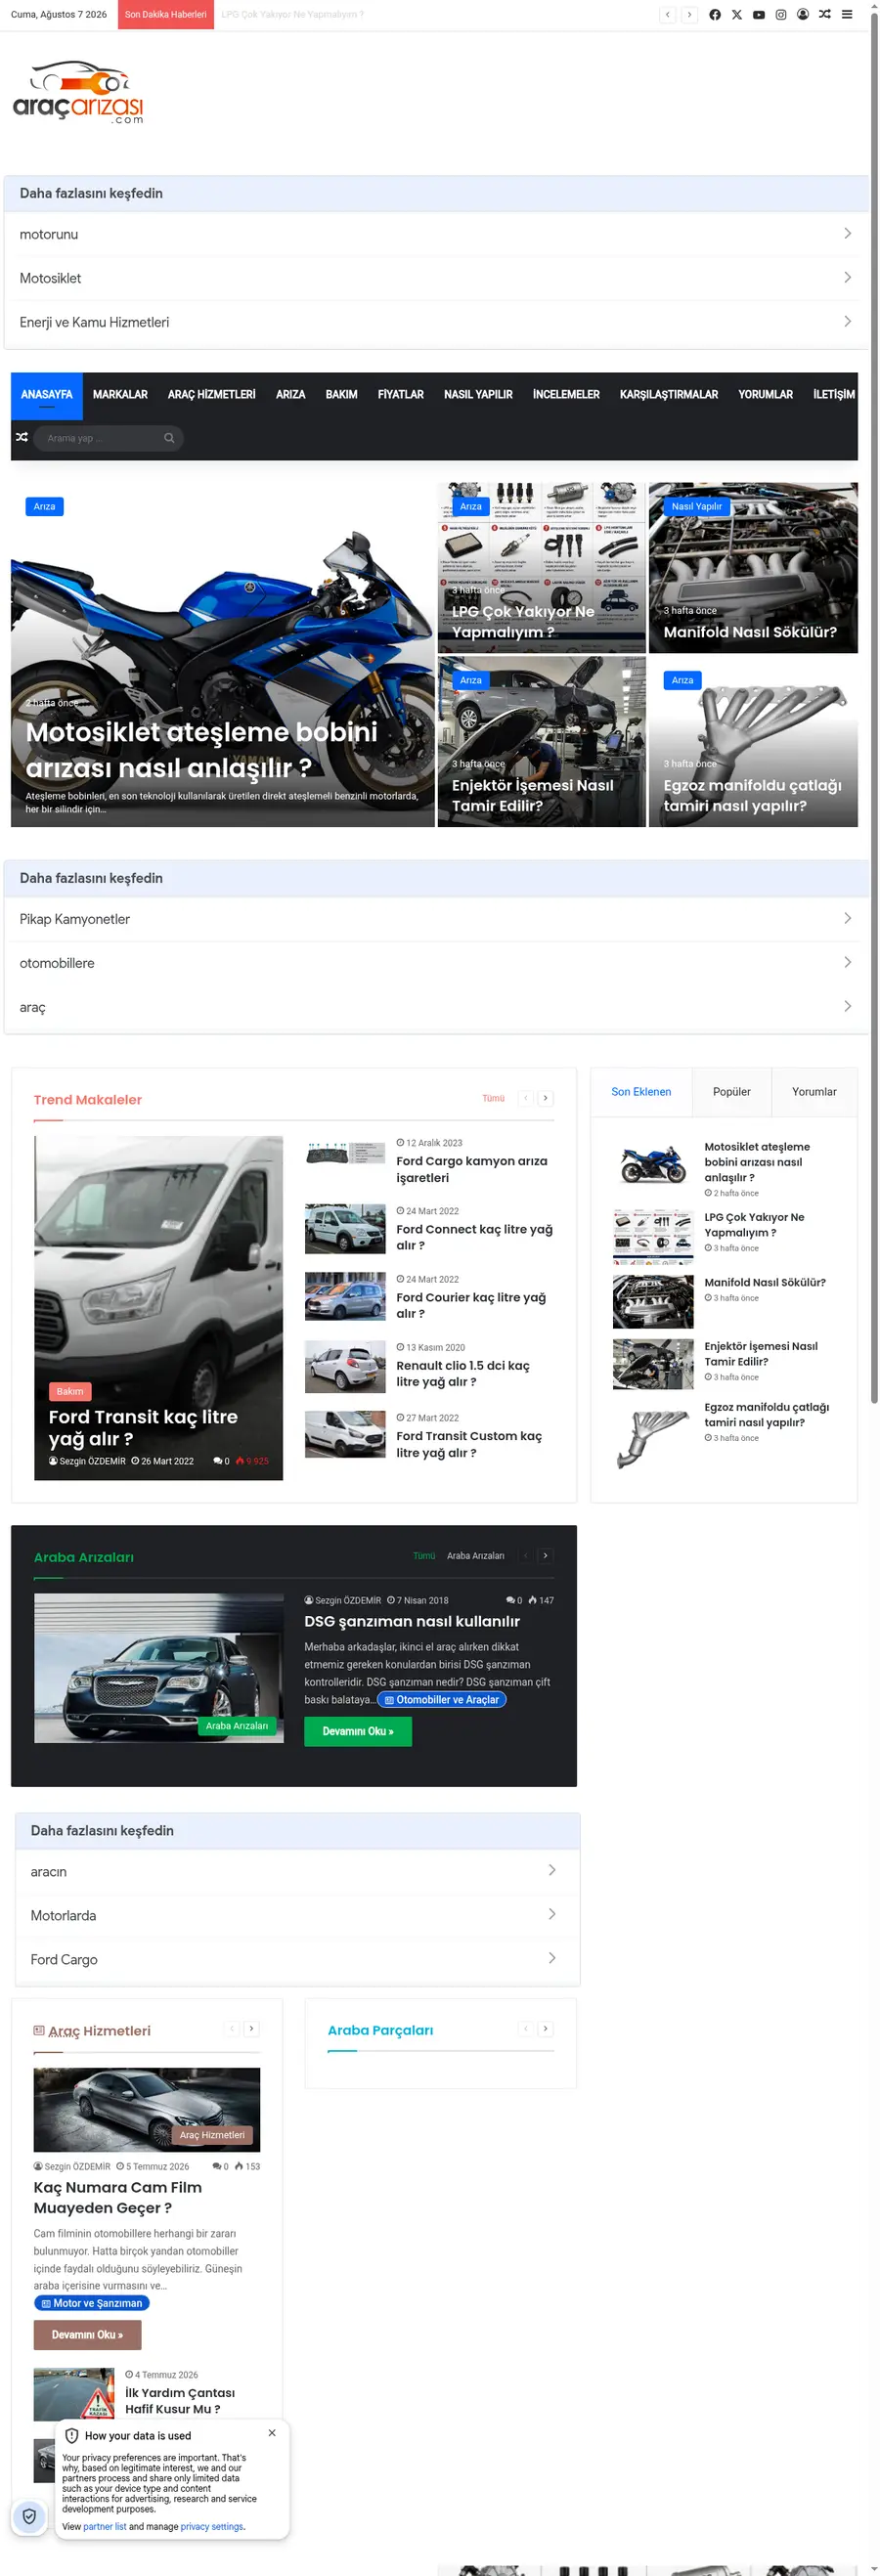Open the partner list link in popup
The image size is (880, 2576).
(x=104, y=2527)
